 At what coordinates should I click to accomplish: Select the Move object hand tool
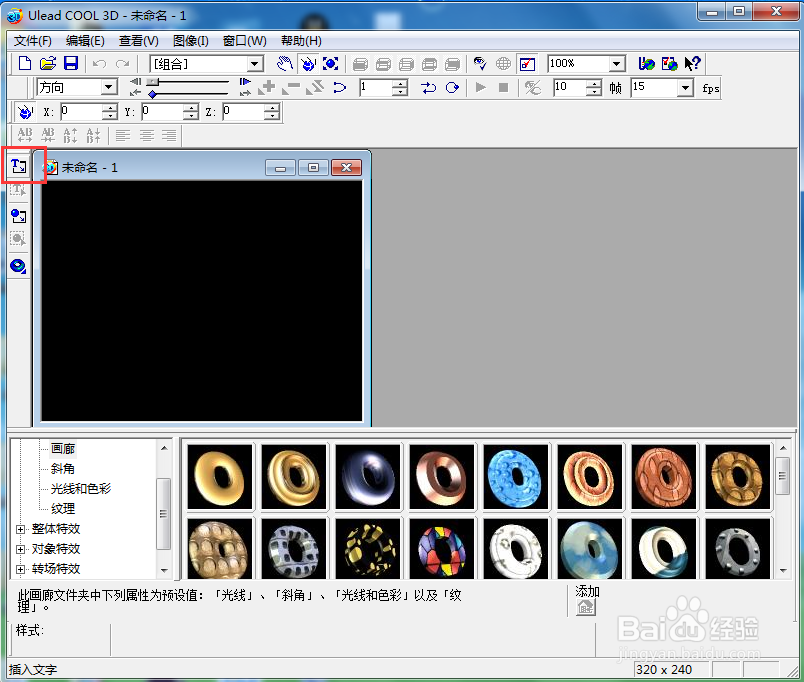285,64
